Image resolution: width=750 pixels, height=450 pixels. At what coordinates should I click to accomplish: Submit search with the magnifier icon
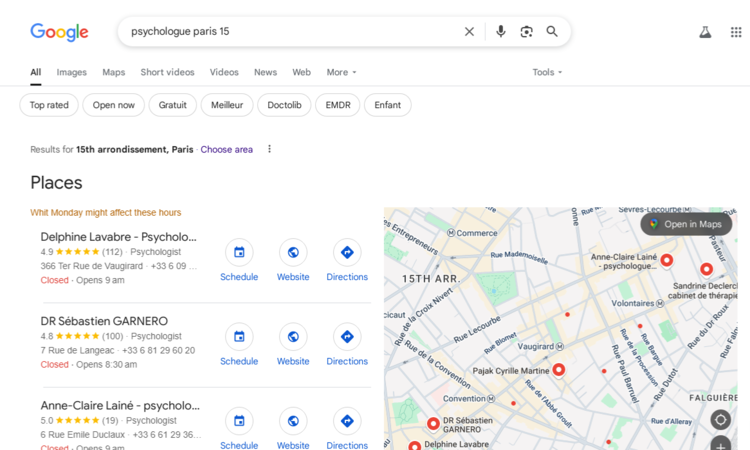552,32
